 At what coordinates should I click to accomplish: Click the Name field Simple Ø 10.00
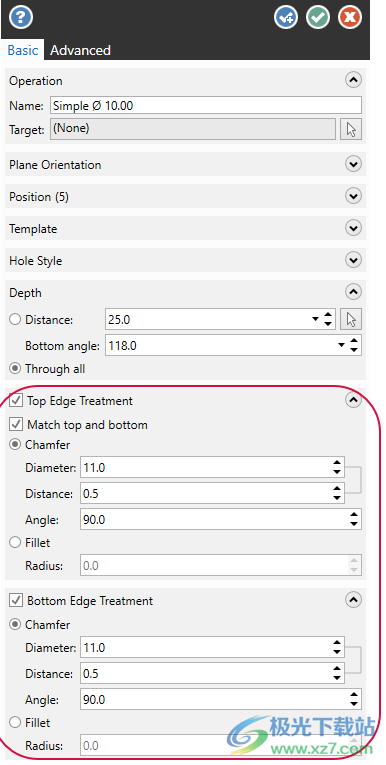[206, 105]
